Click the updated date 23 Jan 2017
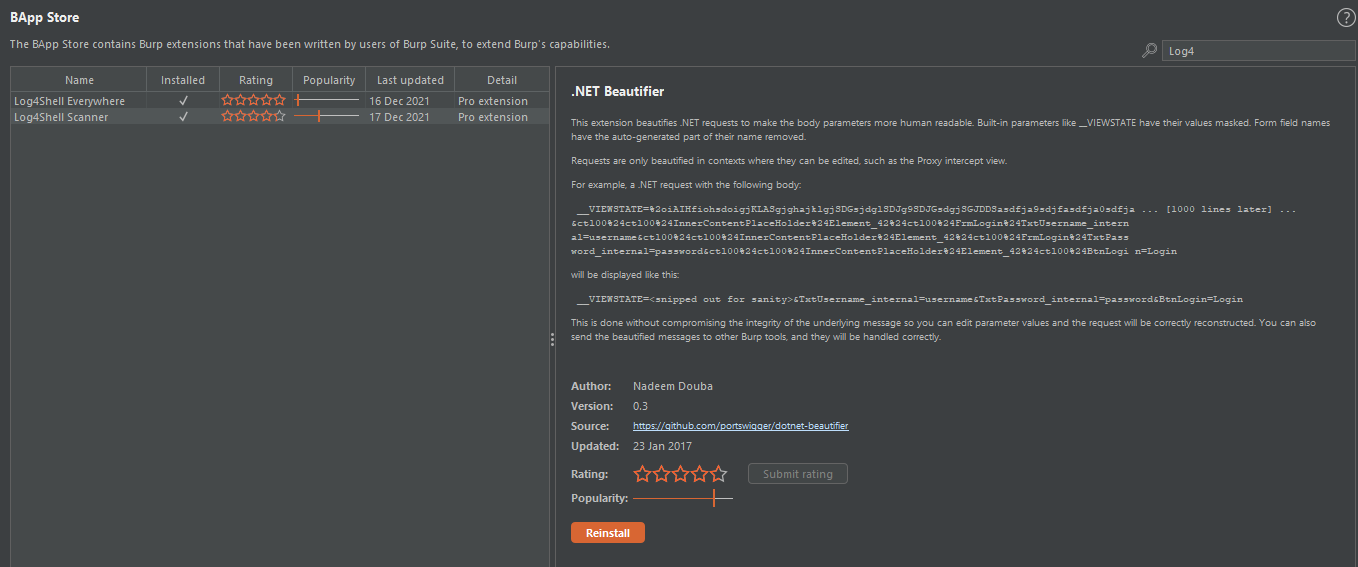 [662, 446]
